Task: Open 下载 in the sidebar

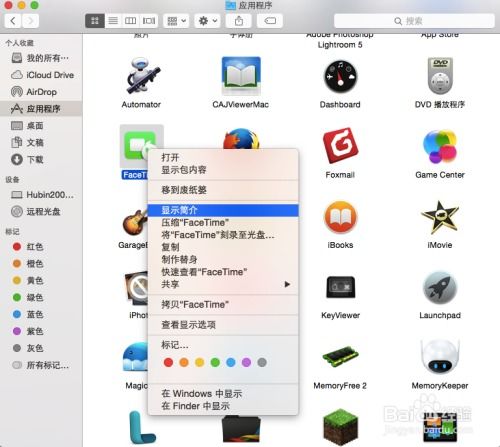Action: (41, 159)
